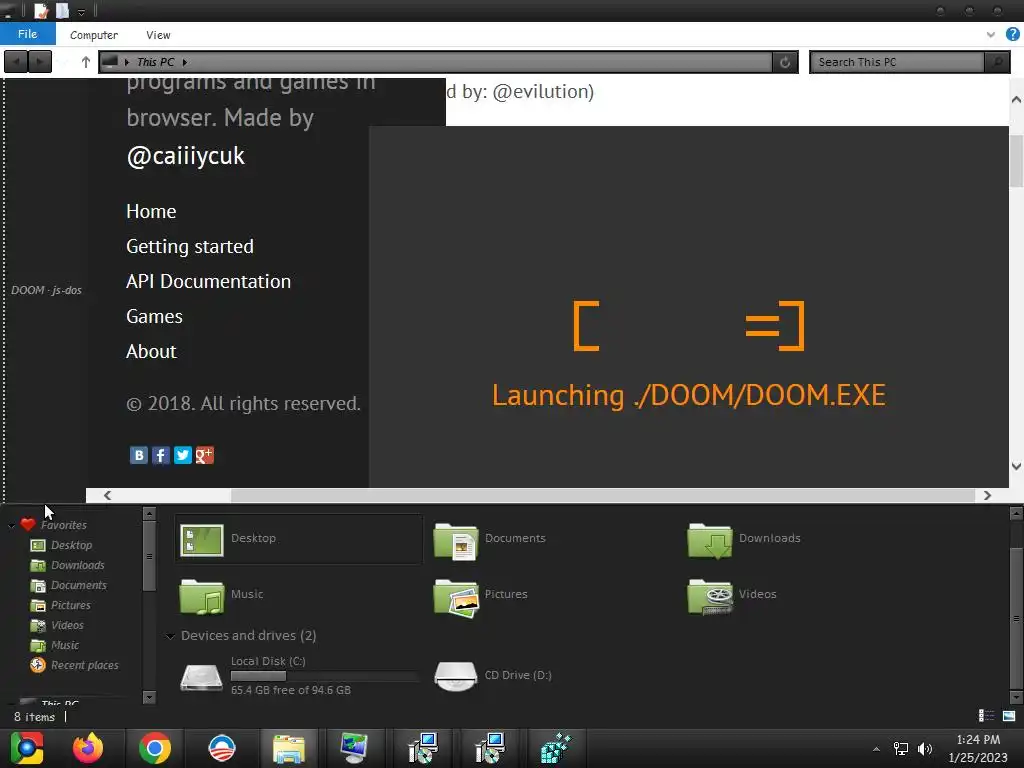Open Getting started page link

pos(190,246)
